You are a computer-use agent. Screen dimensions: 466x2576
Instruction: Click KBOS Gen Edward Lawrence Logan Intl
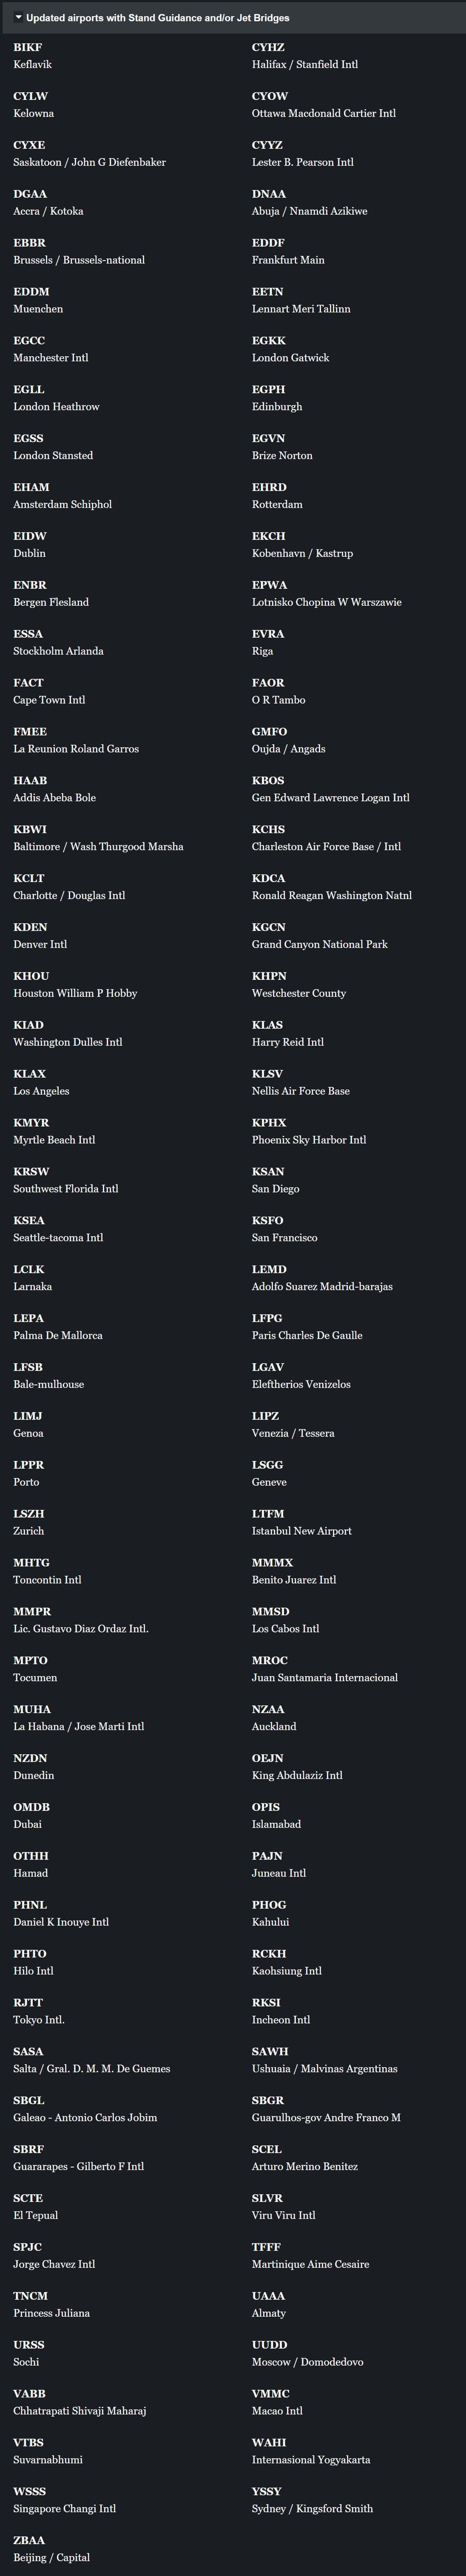[x=330, y=789]
